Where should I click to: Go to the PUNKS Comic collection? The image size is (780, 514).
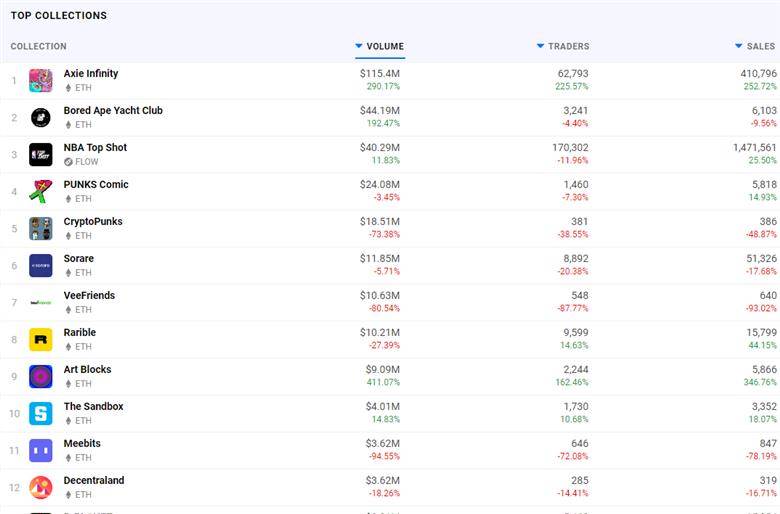[x=96, y=185]
